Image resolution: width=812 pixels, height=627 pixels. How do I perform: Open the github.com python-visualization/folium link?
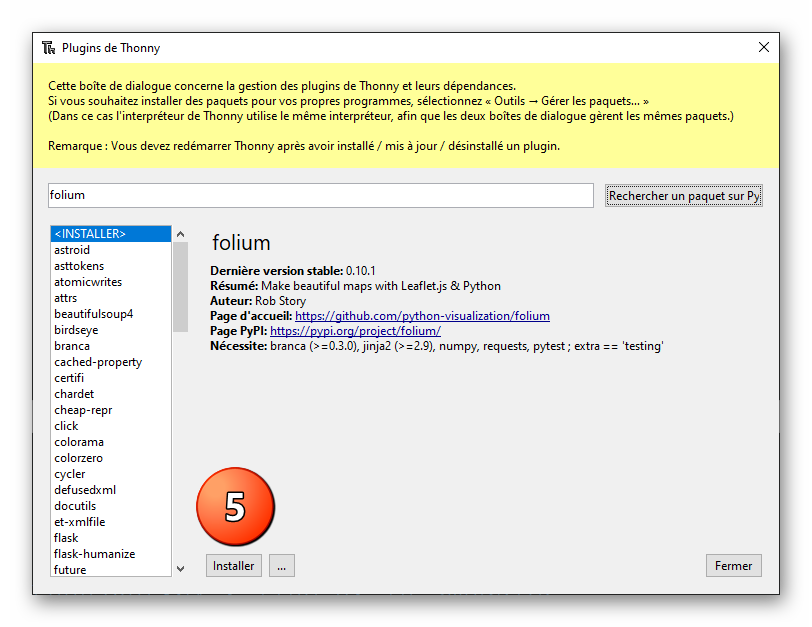[422, 316]
